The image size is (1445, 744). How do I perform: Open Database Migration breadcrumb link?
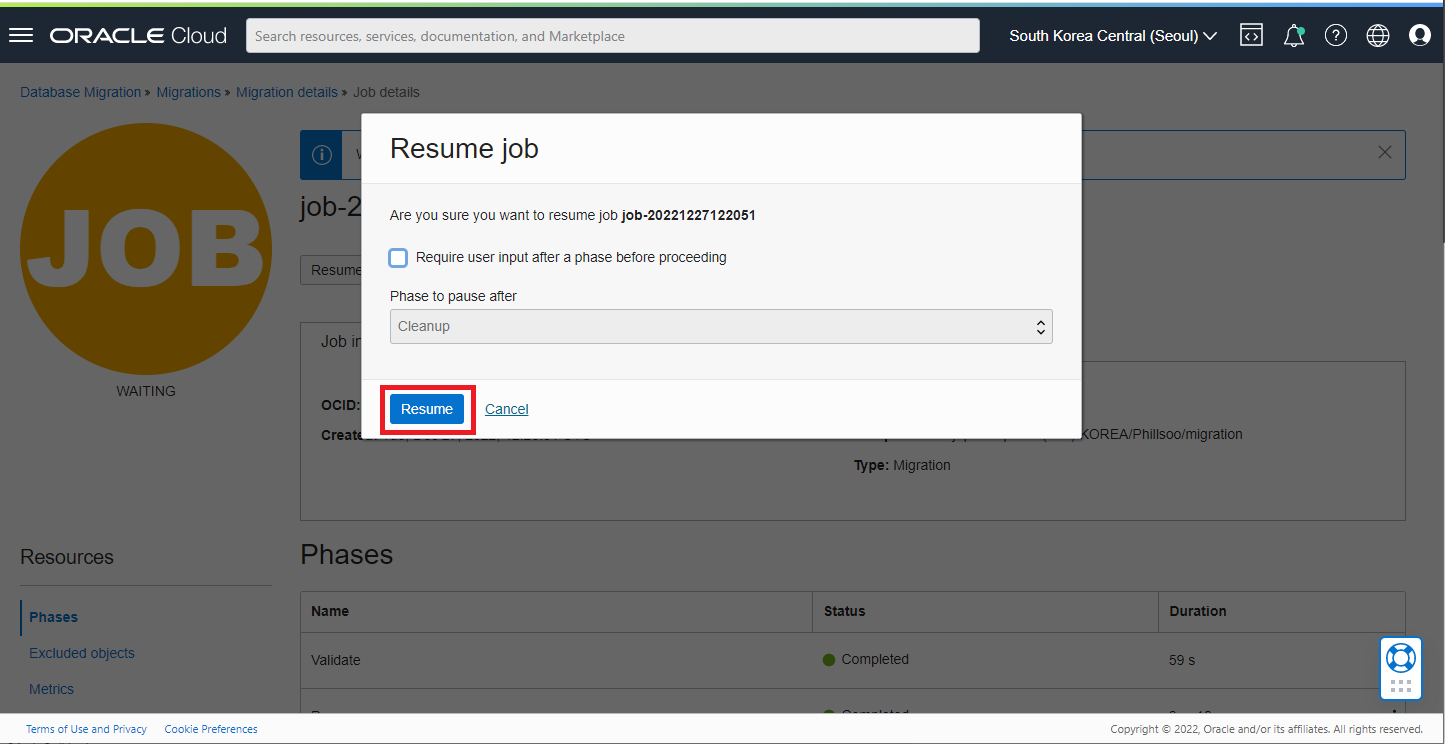(81, 92)
